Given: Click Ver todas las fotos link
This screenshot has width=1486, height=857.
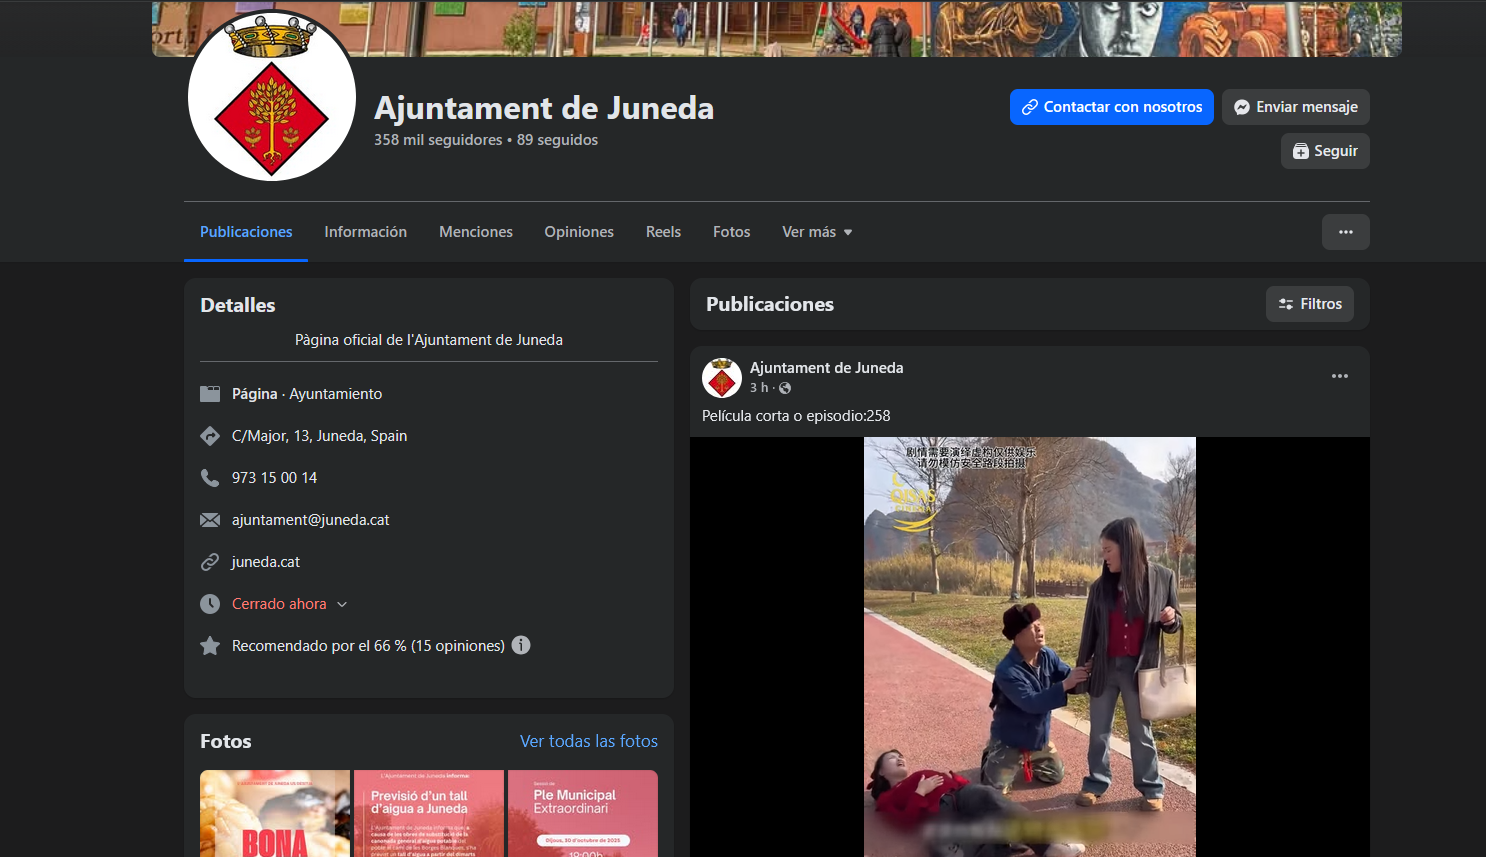Looking at the screenshot, I should pyautogui.click(x=588, y=741).
